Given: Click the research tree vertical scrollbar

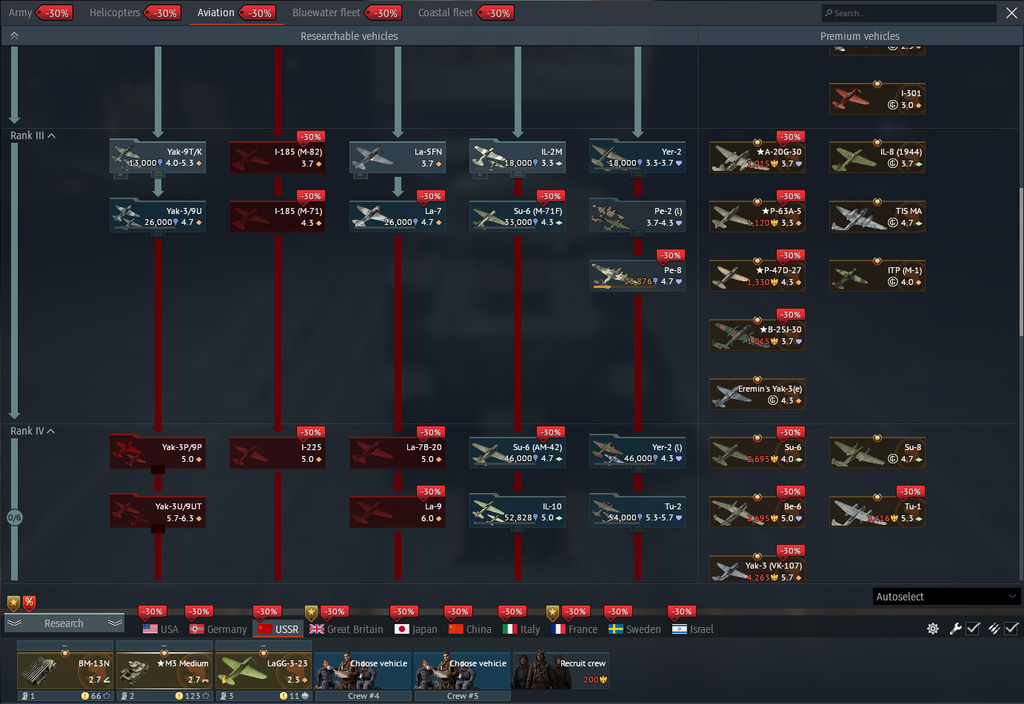Looking at the screenshot, I should [1021, 261].
